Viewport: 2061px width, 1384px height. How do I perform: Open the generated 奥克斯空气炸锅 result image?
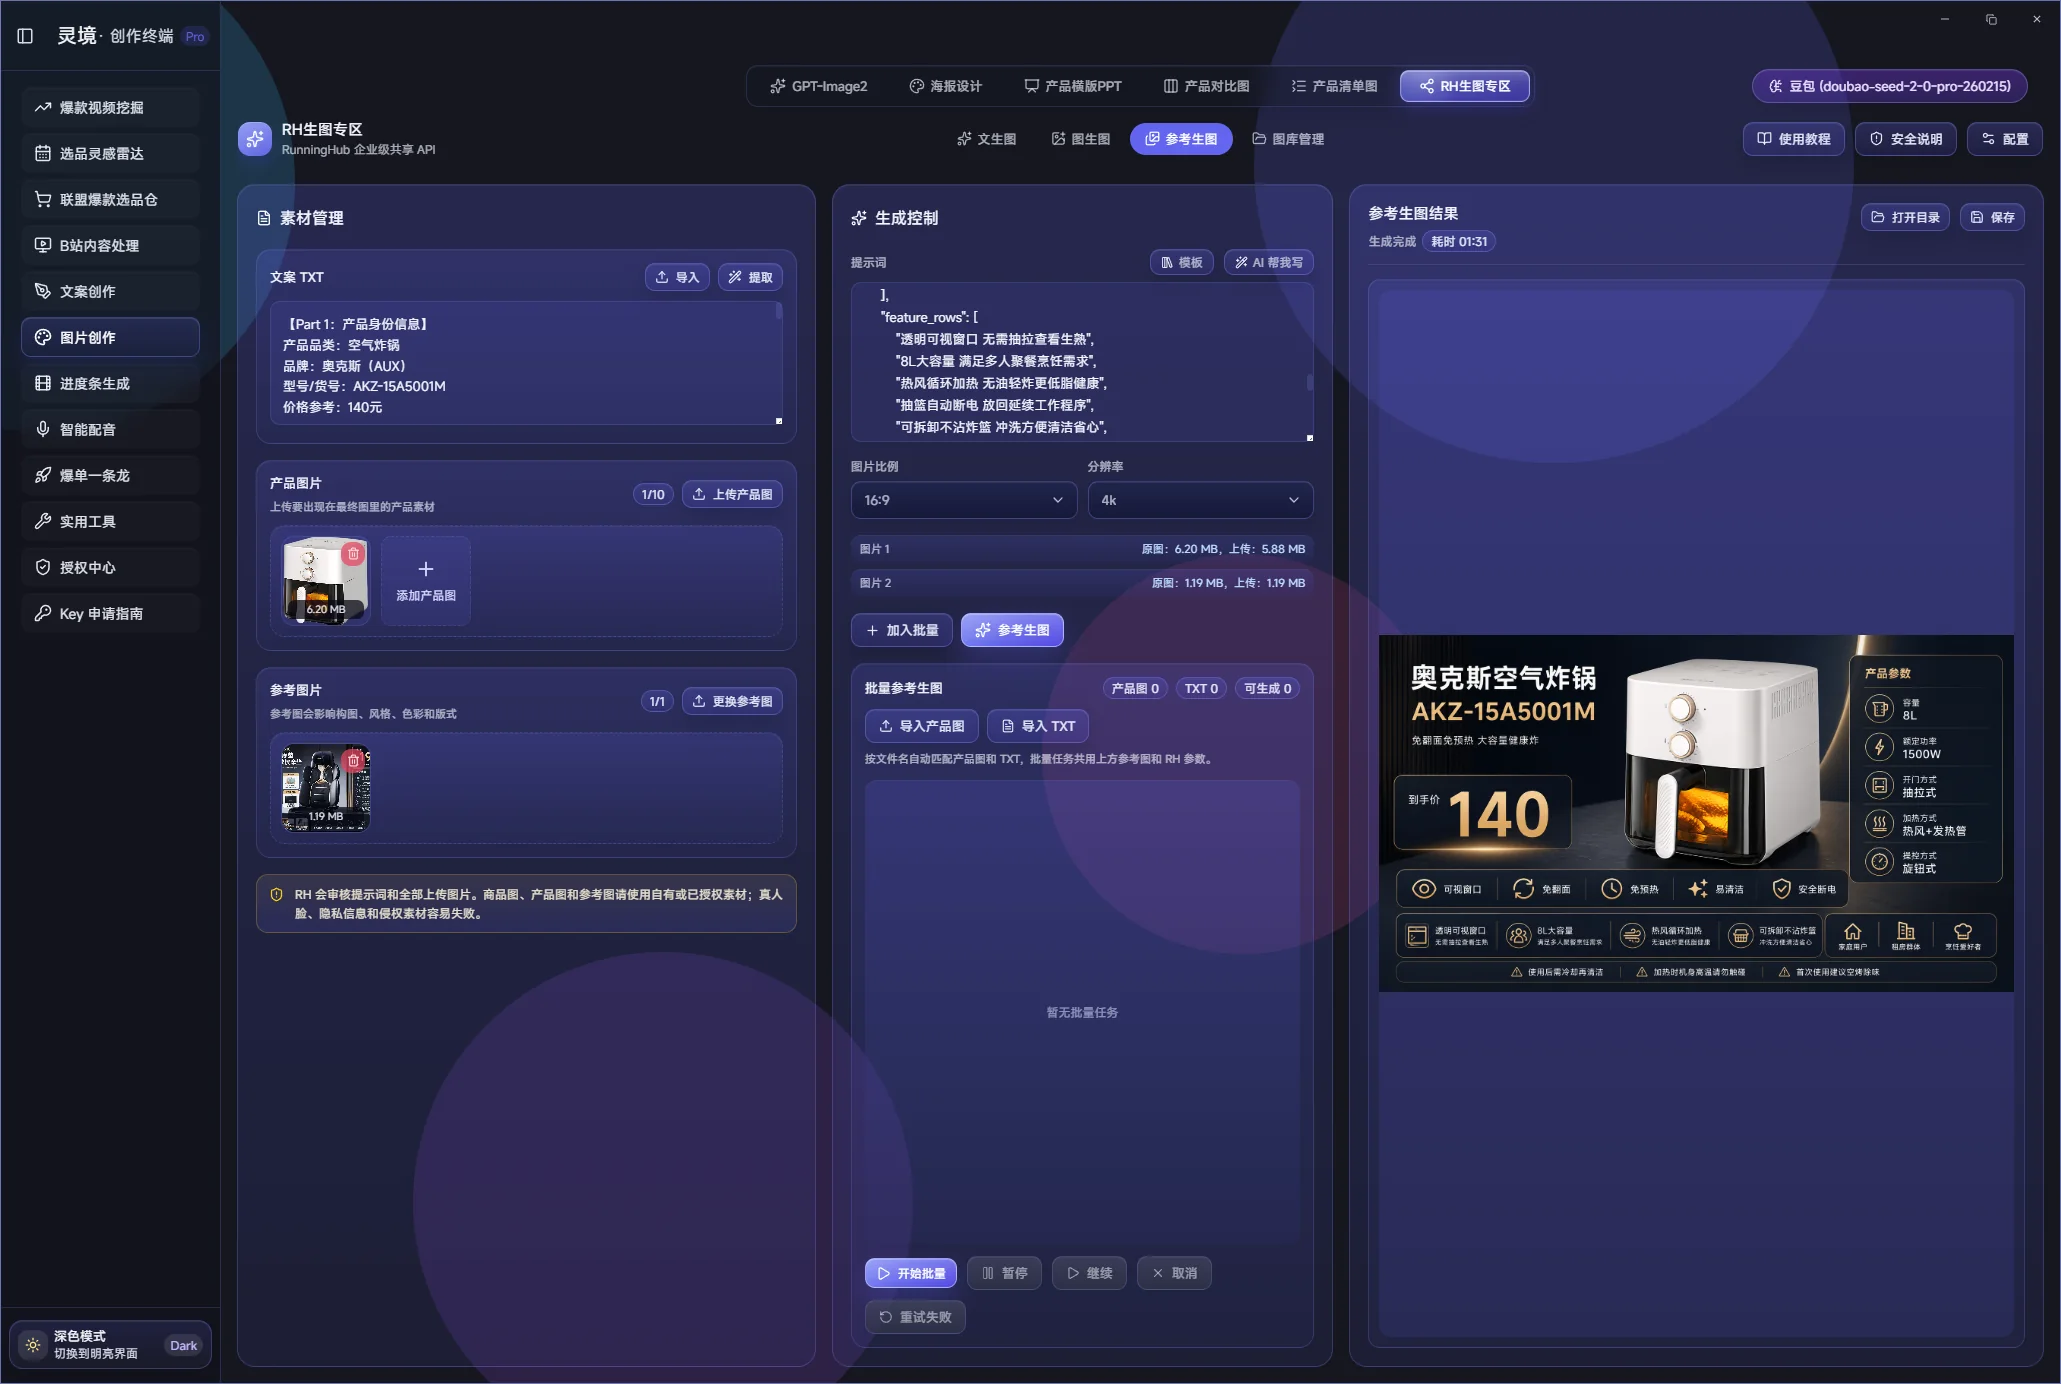click(x=1696, y=813)
